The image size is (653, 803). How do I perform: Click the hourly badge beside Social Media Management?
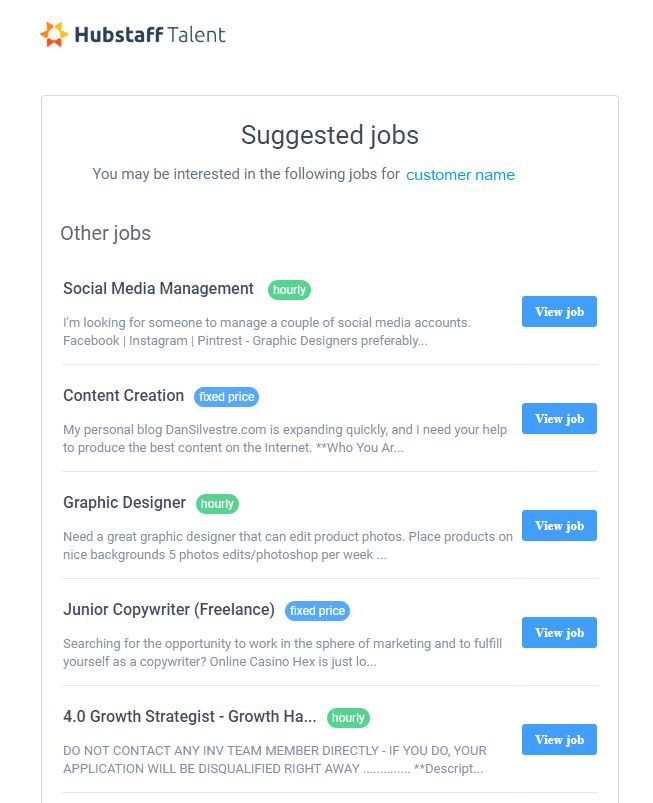(x=289, y=290)
